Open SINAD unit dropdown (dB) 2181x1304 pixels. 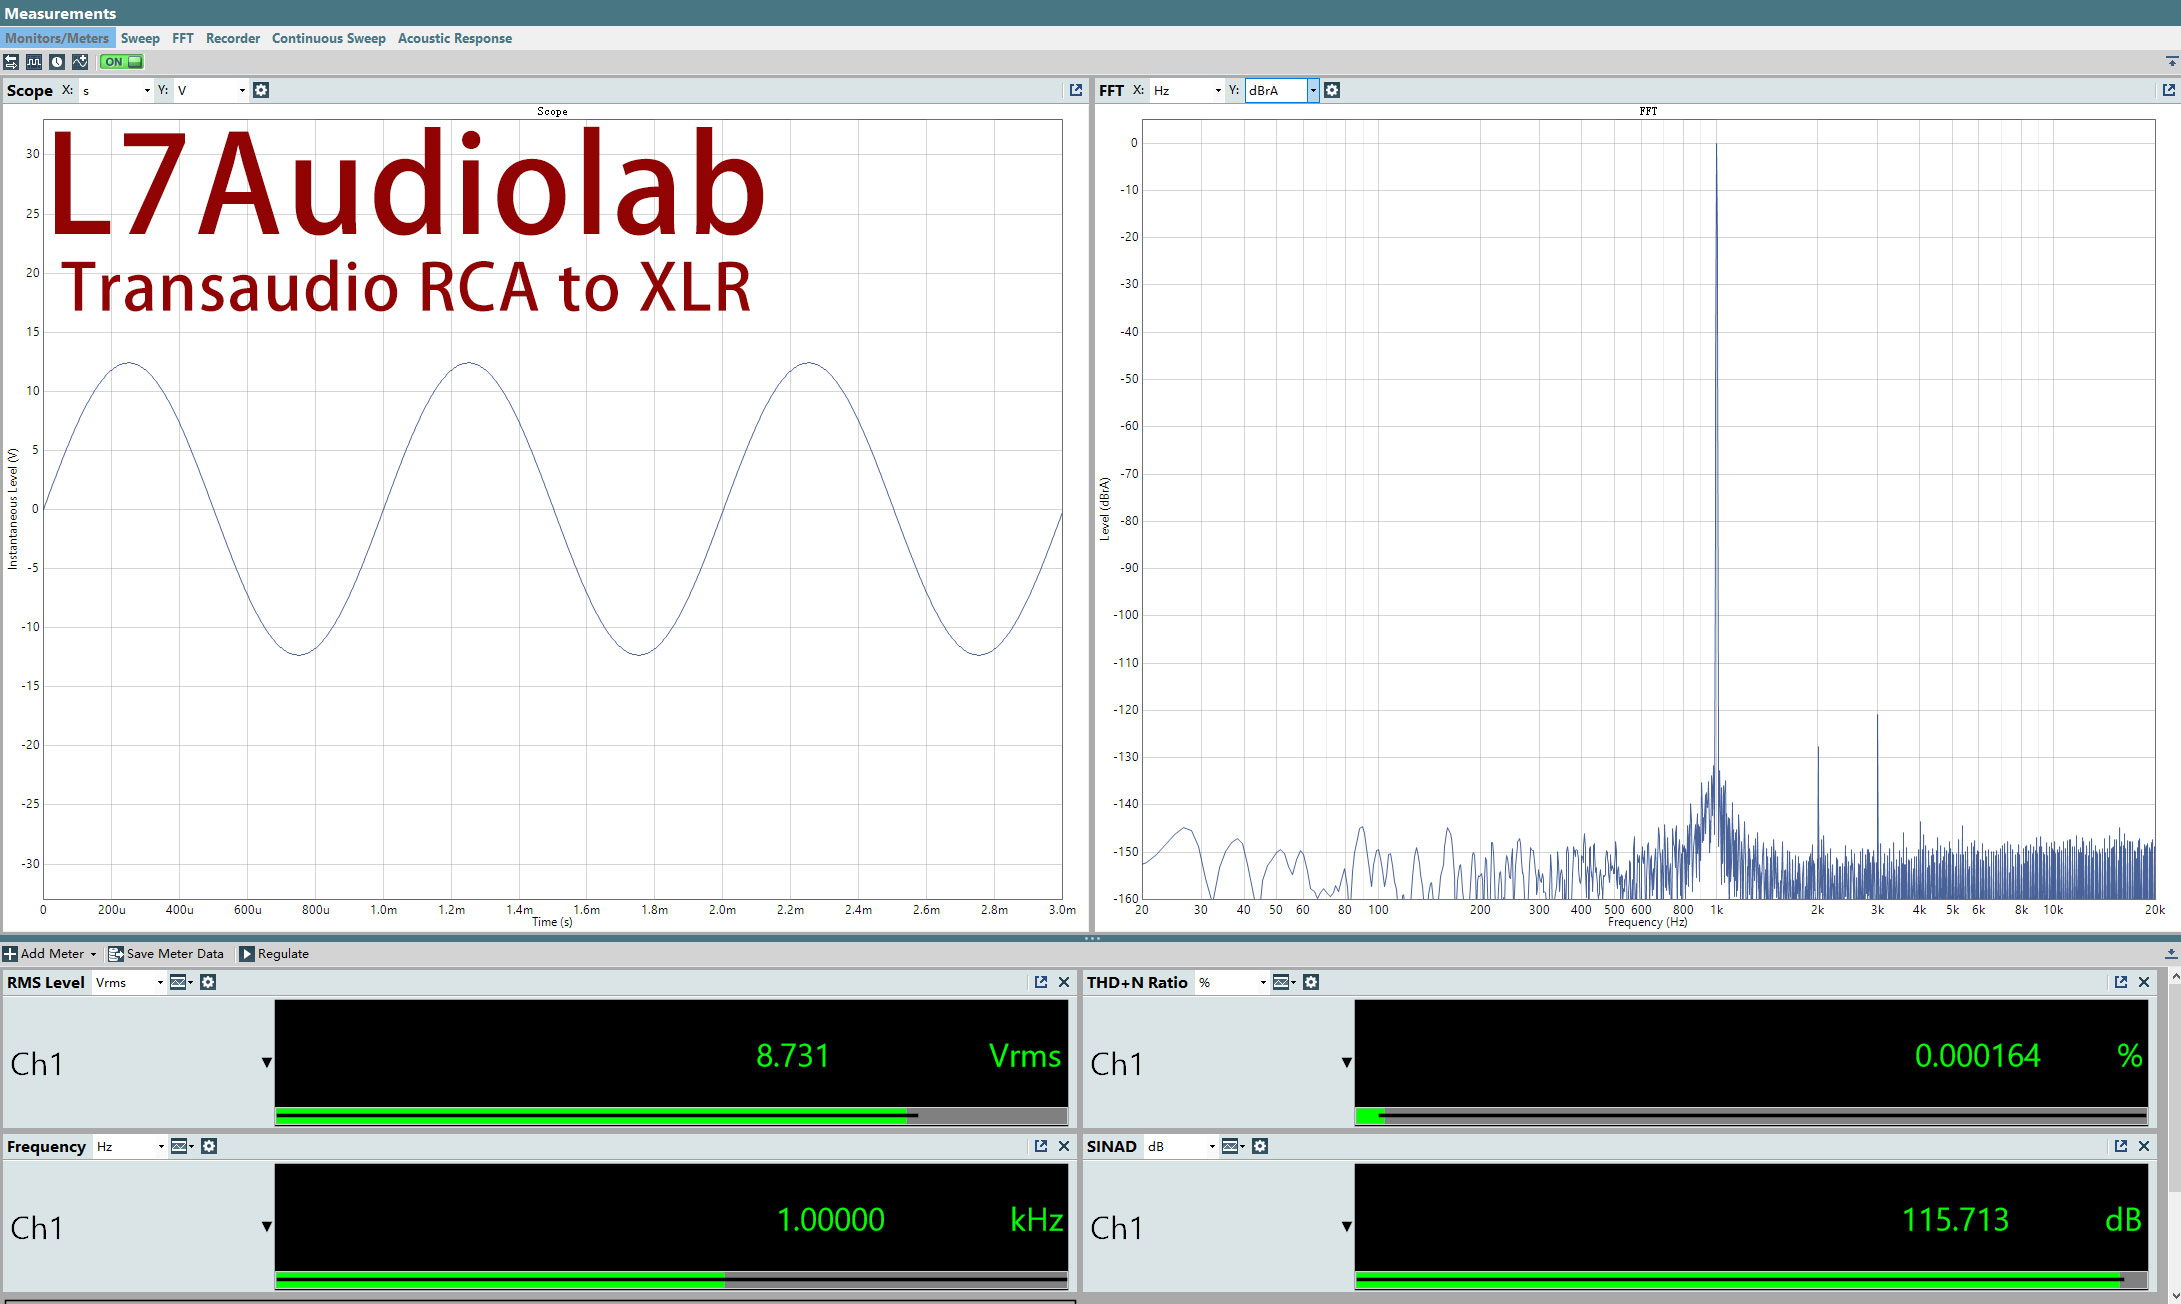[1181, 1146]
